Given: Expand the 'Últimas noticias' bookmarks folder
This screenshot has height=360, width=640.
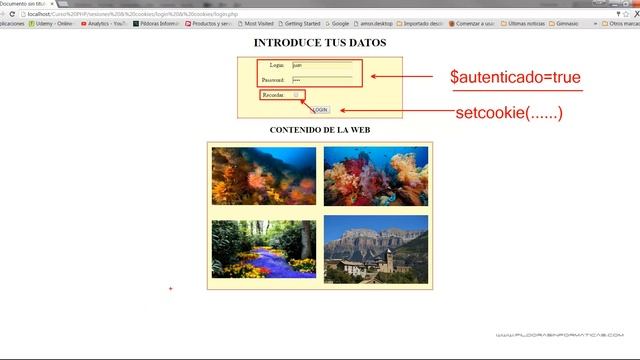Looking at the screenshot, I should pos(523,24).
